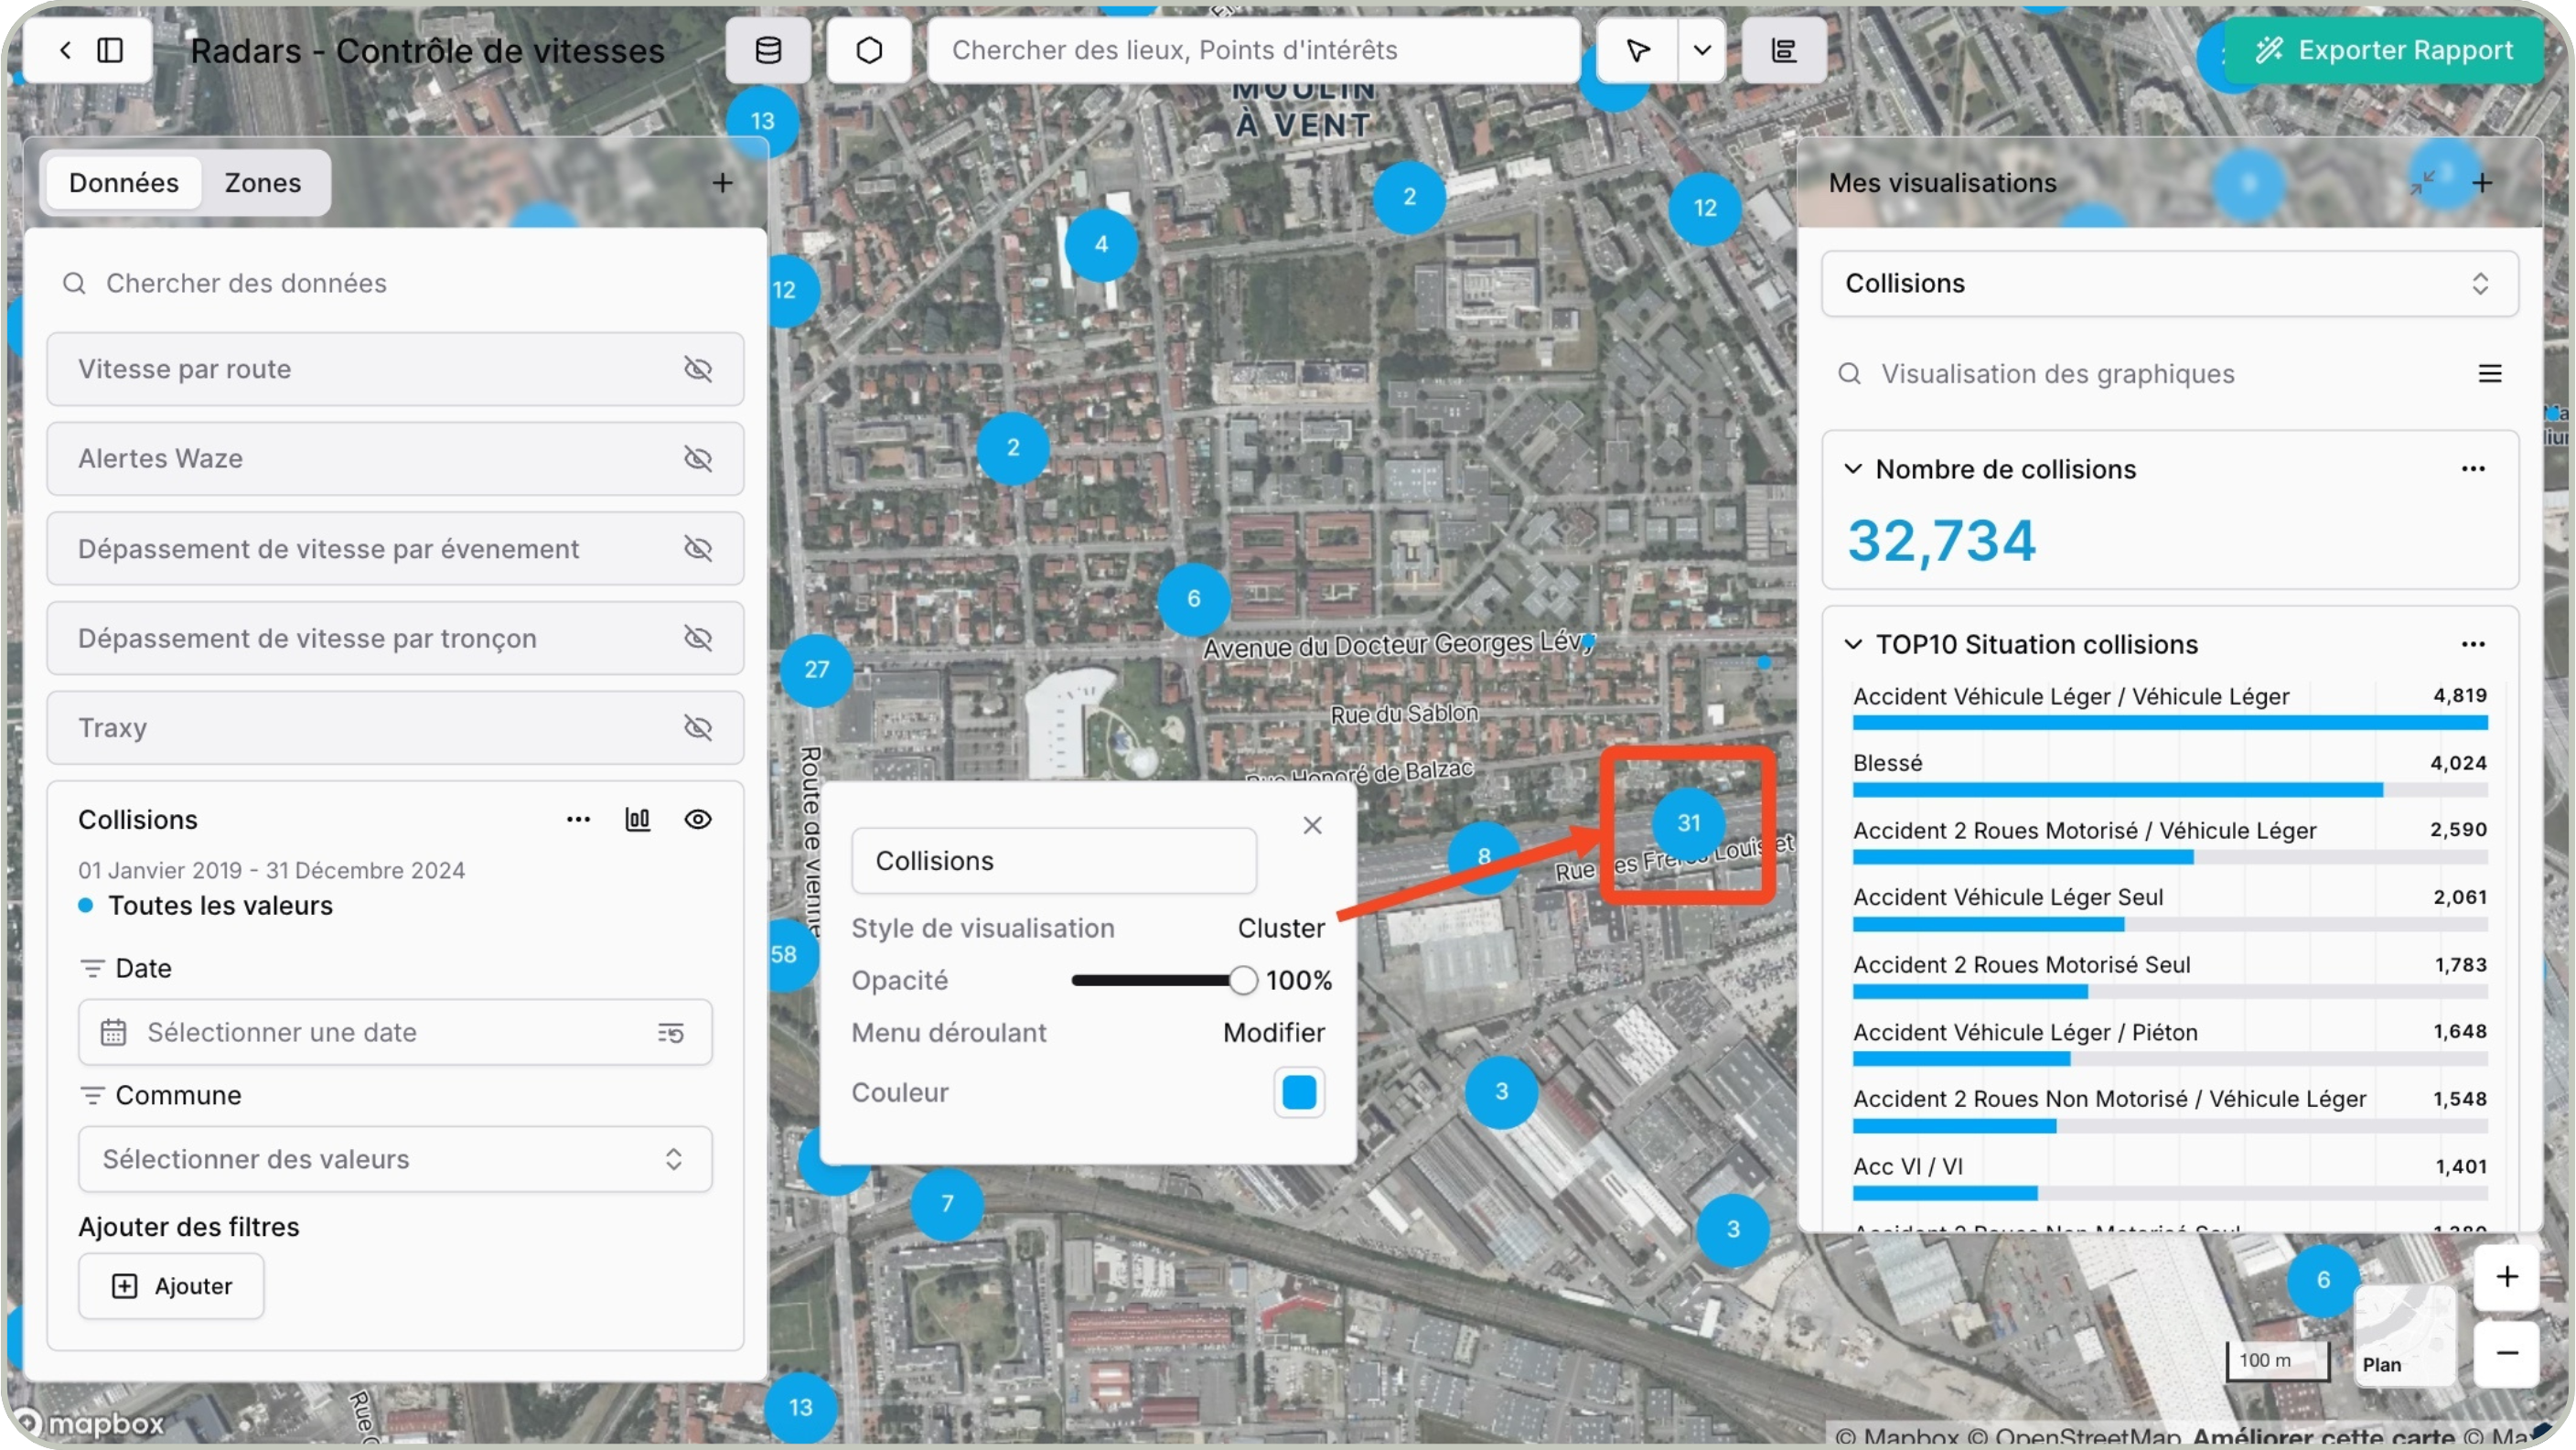This screenshot has width=2576, height=1450.
Task: Click the Ajouter filter button
Action: (171, 1286)
